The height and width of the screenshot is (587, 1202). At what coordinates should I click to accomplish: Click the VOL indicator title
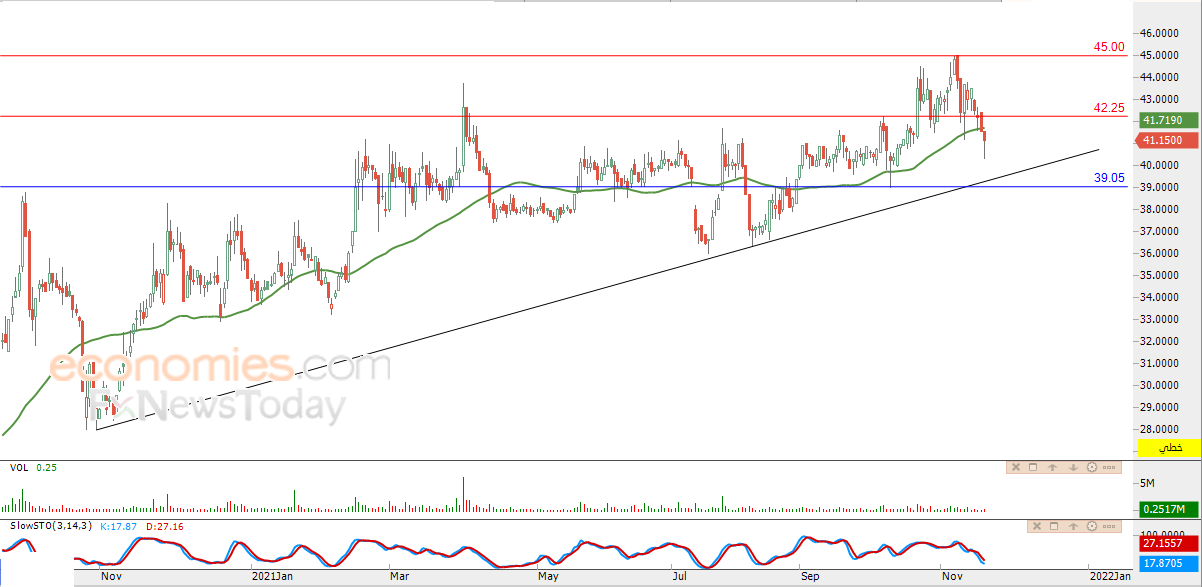point(19,467)
